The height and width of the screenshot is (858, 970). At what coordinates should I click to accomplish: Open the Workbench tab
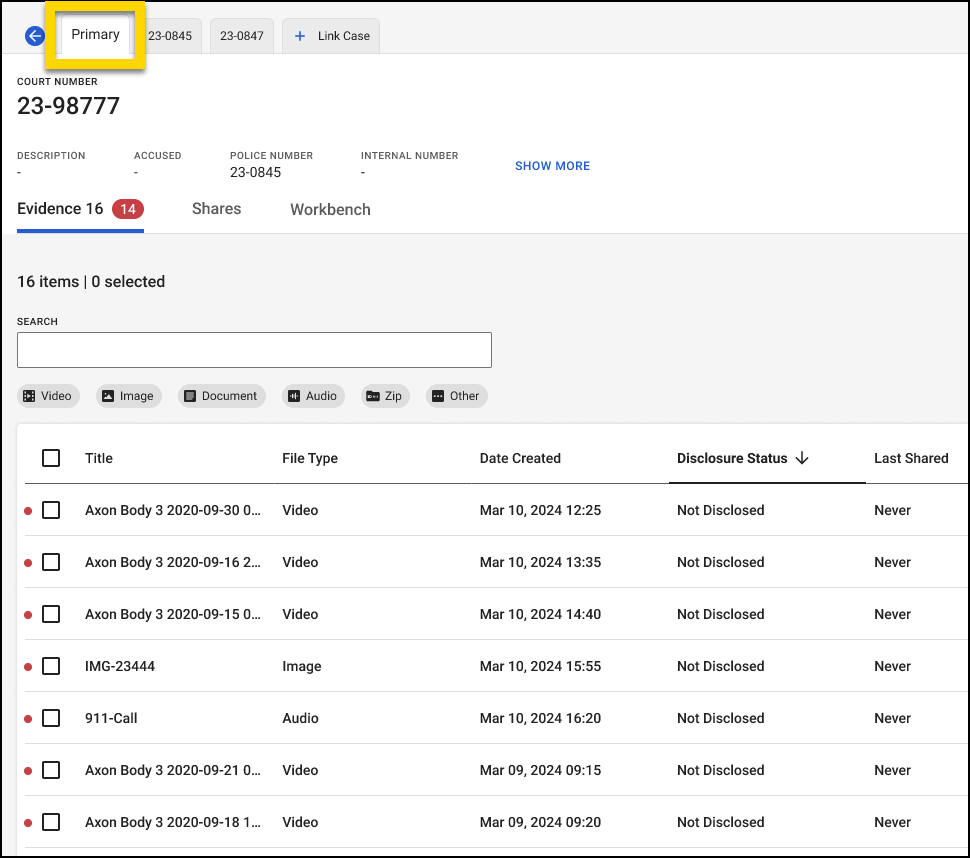coord(330,210)
